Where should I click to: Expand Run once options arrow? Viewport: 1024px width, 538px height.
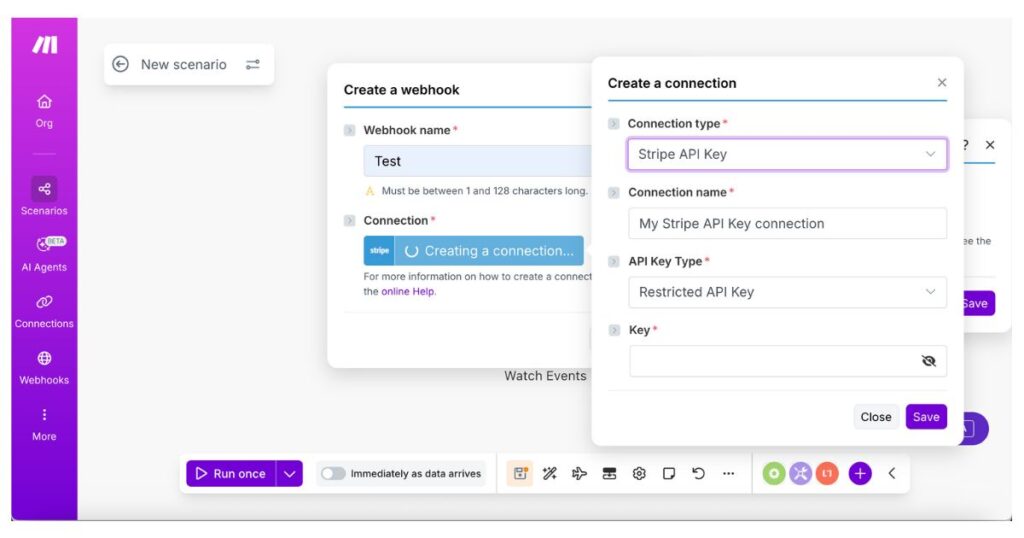[x=289, y=473]
